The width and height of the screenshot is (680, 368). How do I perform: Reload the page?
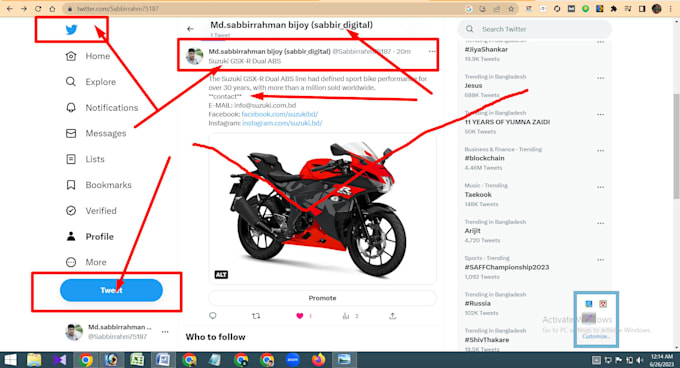click(x=38, y=9)
